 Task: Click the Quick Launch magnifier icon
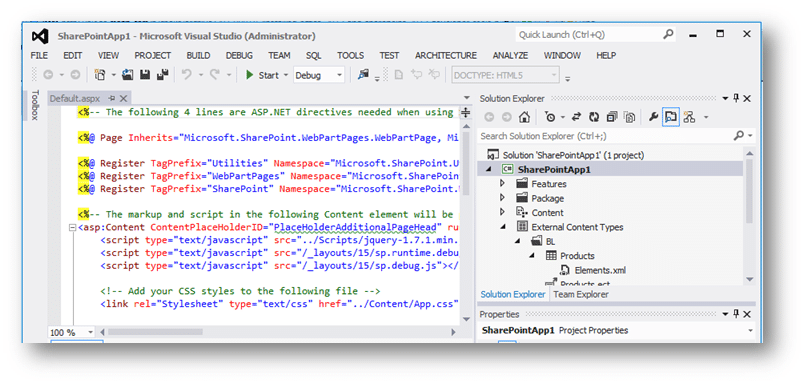click(x=668, y=34)
